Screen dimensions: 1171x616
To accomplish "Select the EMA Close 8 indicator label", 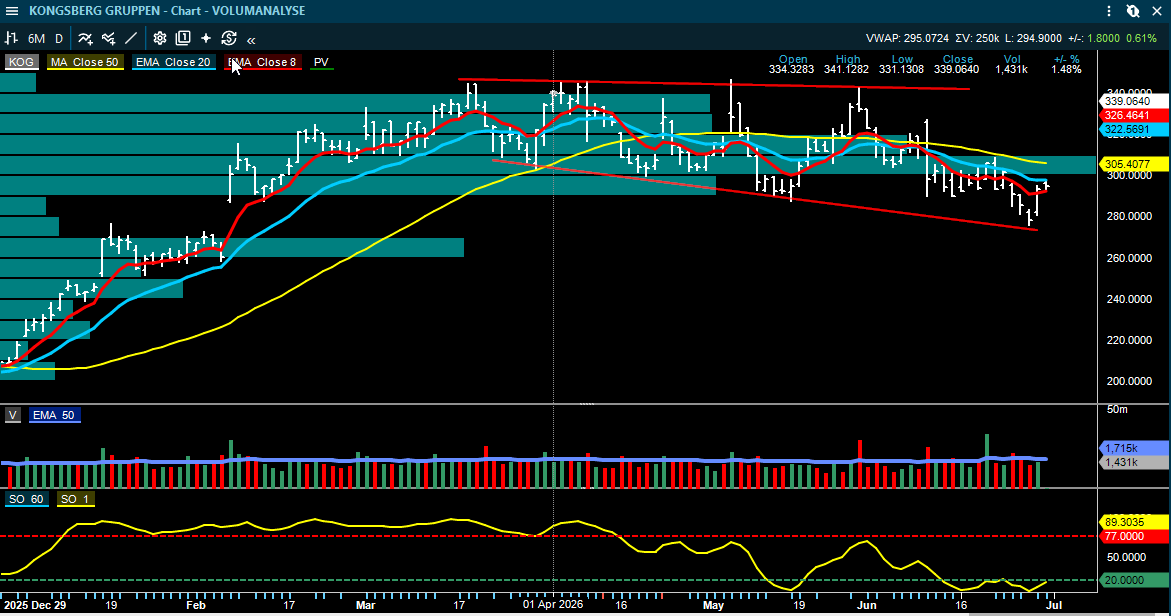I will point(262,62).
